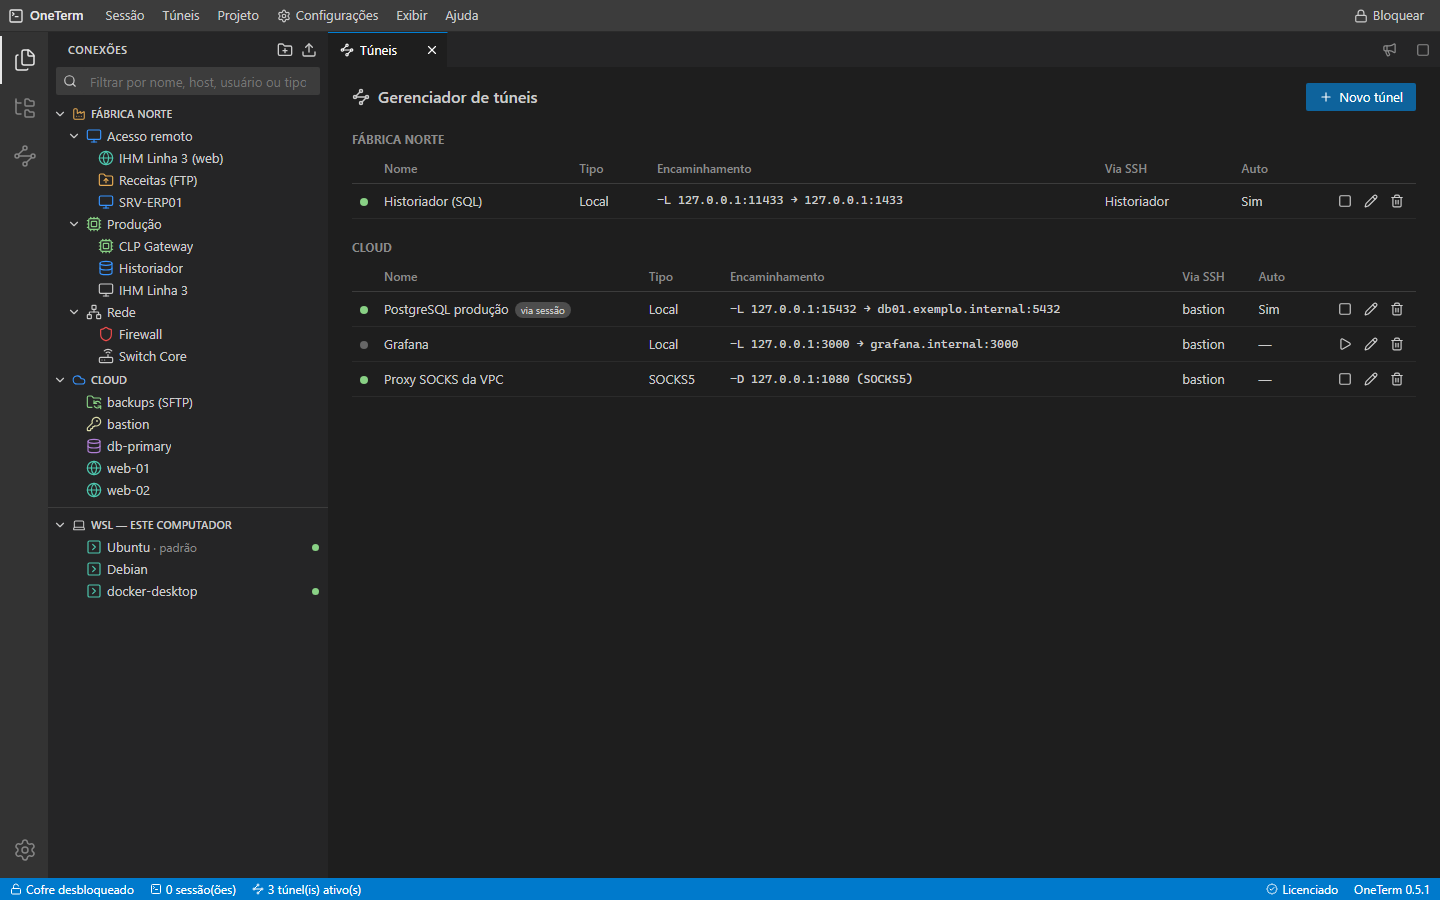Delete the Historiador (SQL) tunnel
The height and width of the screenshot is (900, 1440).
[x=1397, y=201]
